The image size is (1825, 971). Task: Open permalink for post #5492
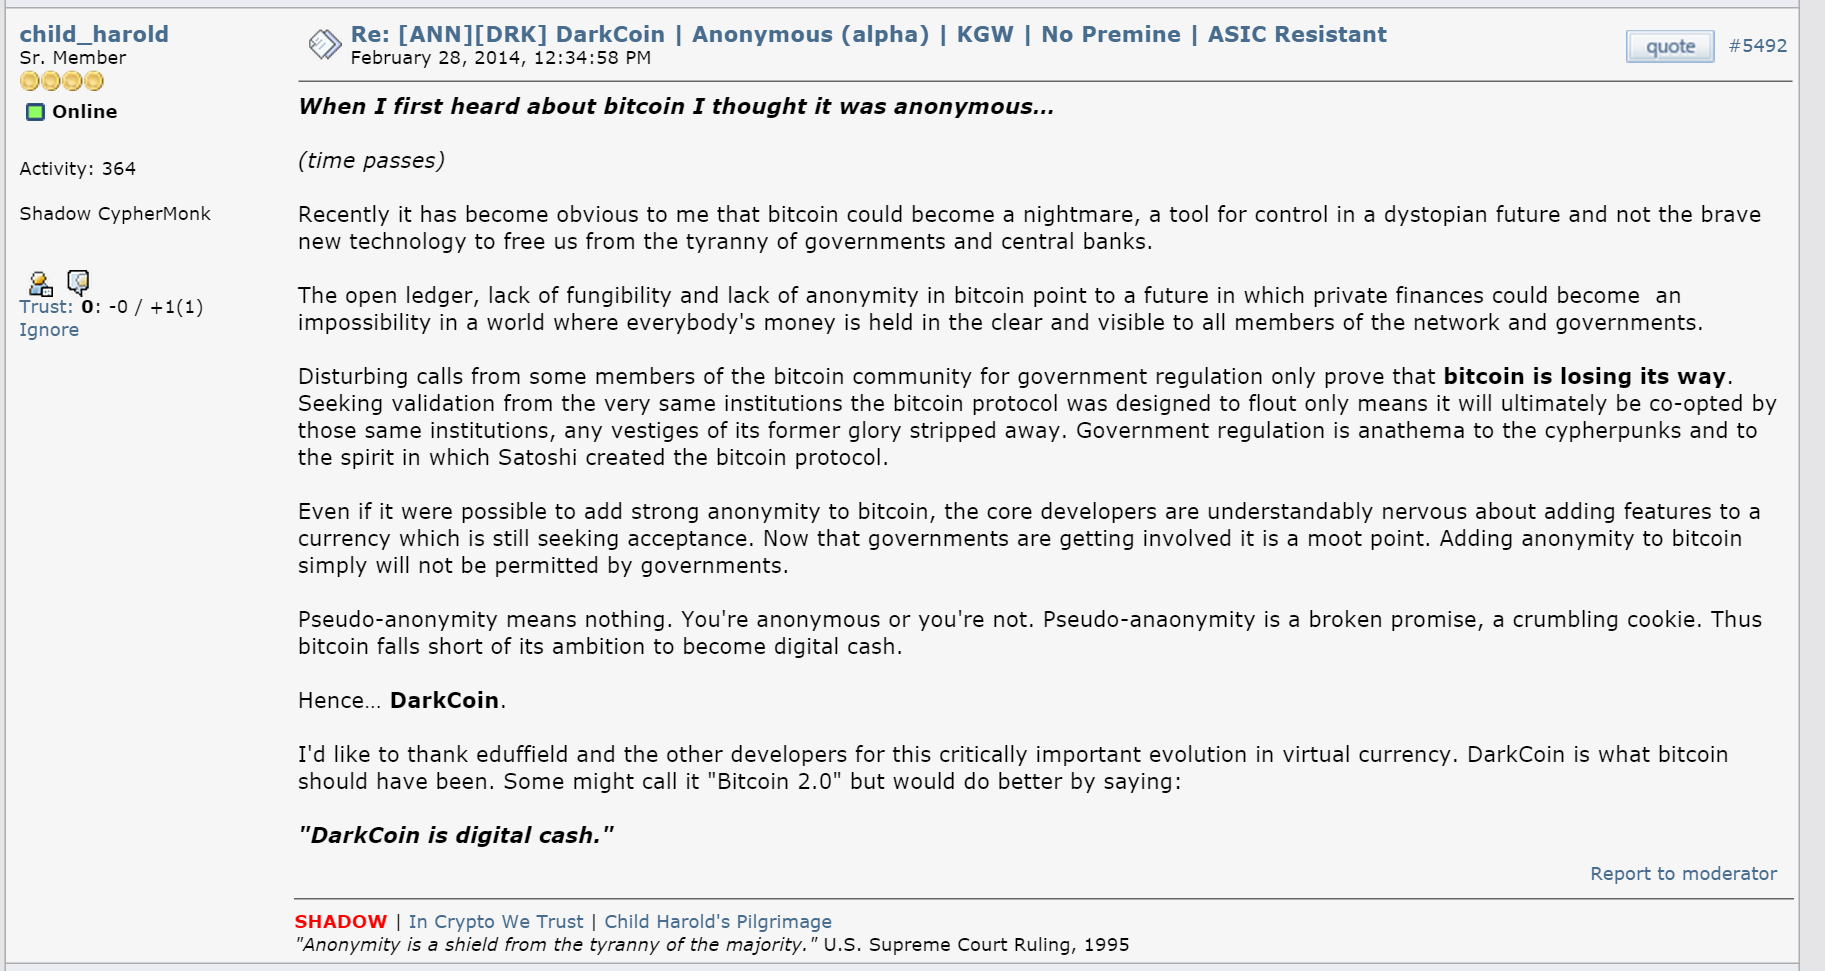1758,46
